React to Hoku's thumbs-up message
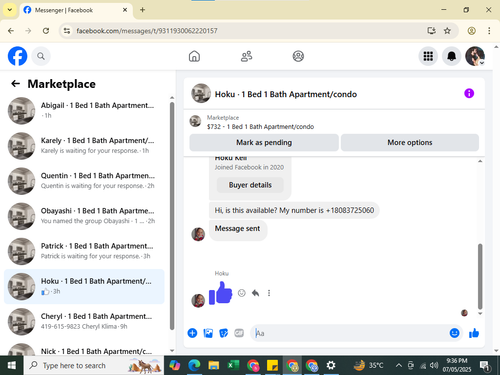 pos(242,293)
